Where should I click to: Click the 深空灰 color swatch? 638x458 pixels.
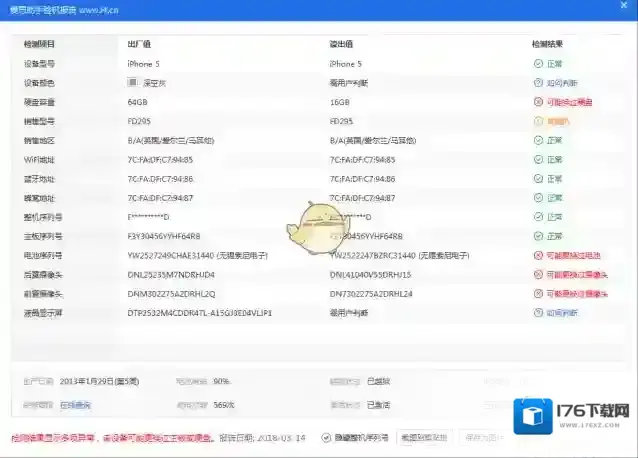coord(132,83)
